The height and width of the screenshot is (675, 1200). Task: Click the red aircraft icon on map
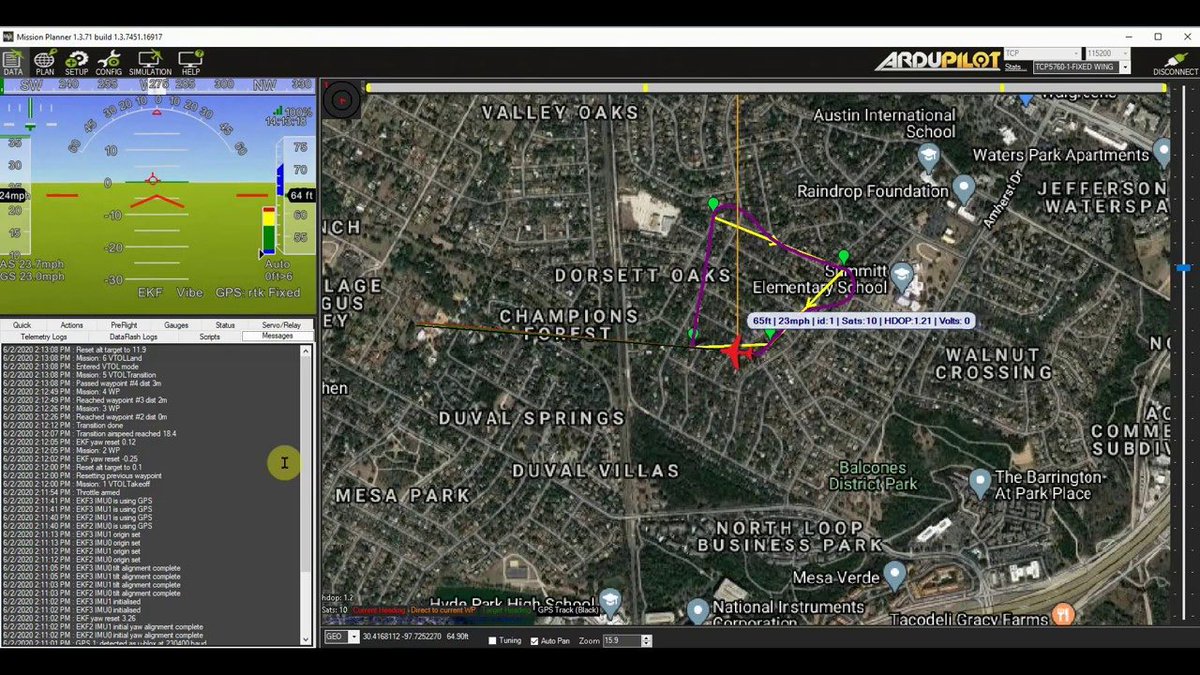pyautogui.click(x=736, y=353)
